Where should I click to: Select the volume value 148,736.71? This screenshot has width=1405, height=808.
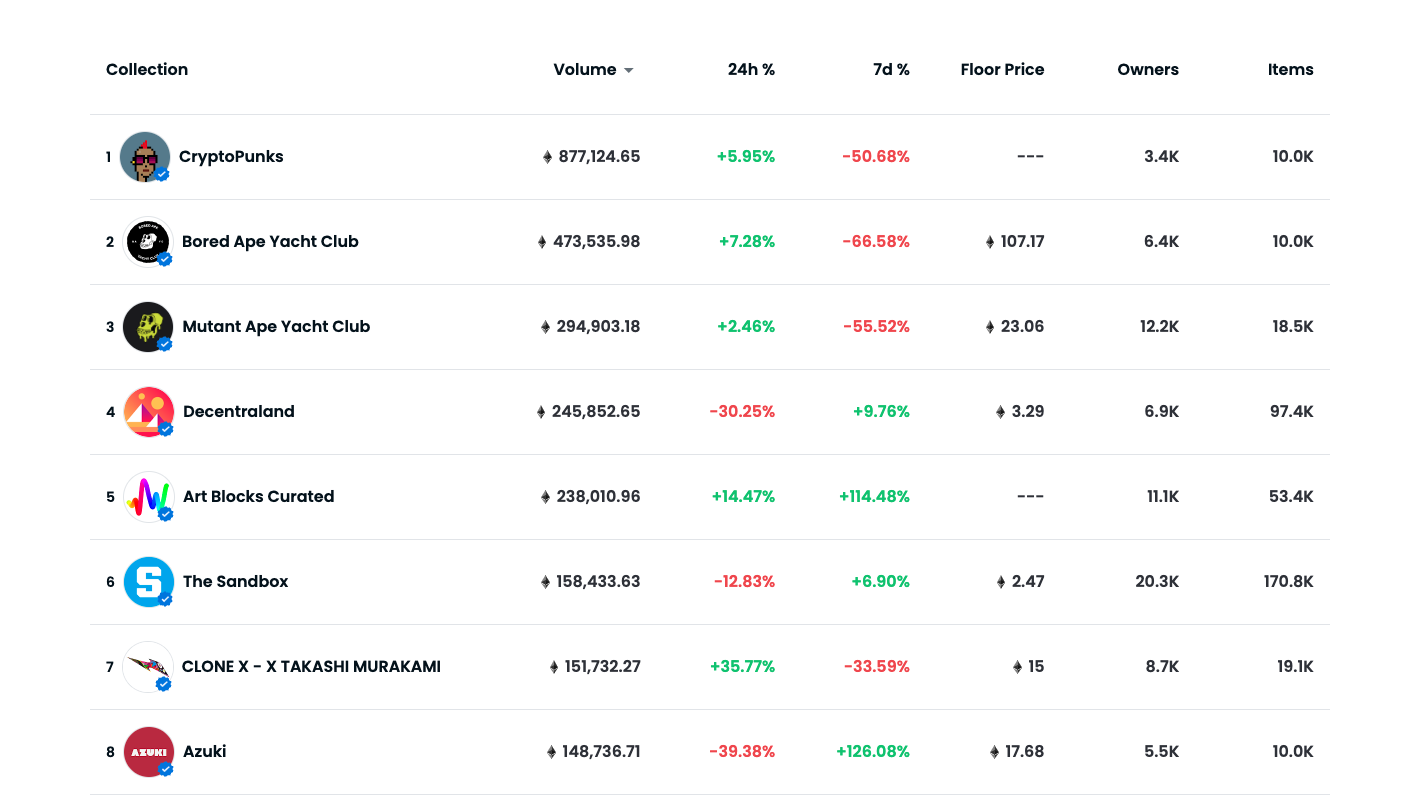(601, 752)
